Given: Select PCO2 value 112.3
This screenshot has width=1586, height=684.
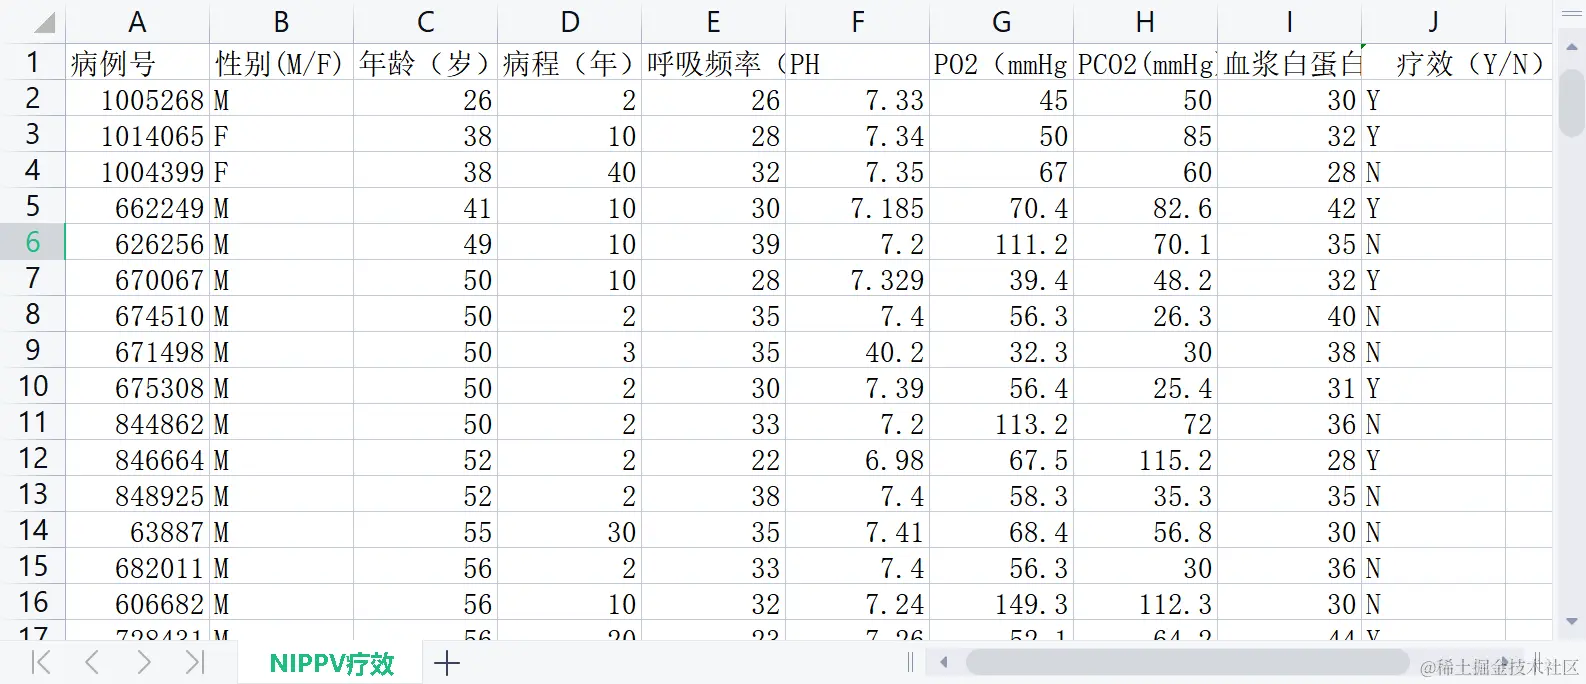Looking at the screenshot, I should 1146,603.
